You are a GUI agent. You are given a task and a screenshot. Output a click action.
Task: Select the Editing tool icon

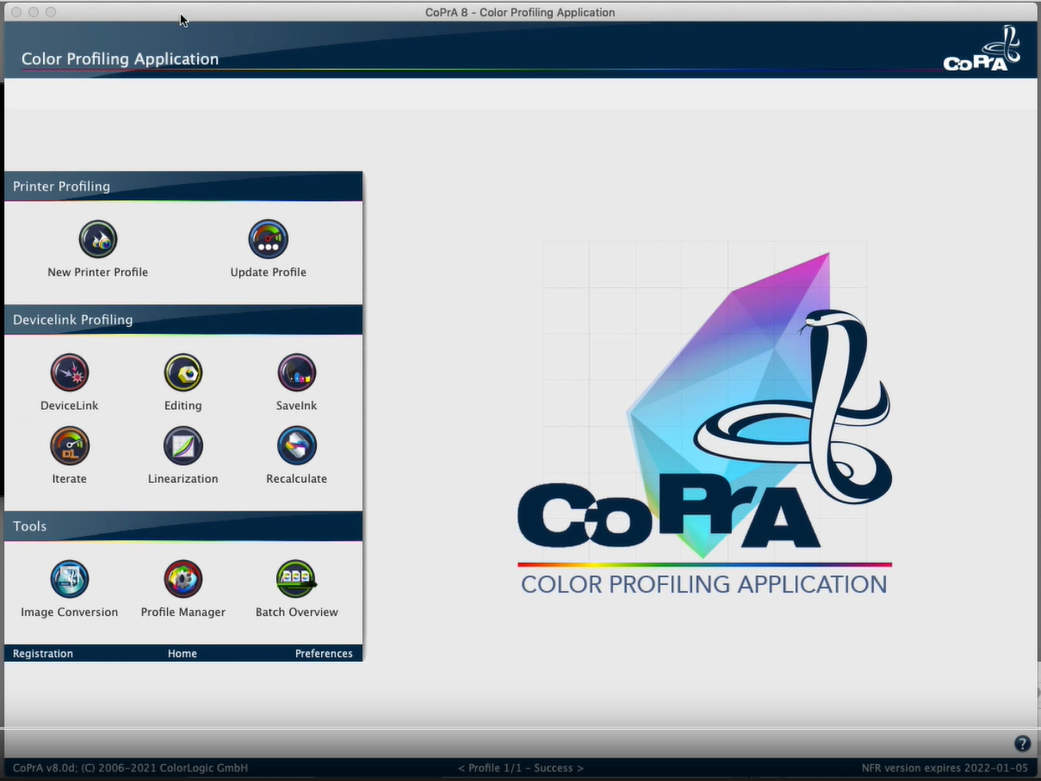point(183,373)
